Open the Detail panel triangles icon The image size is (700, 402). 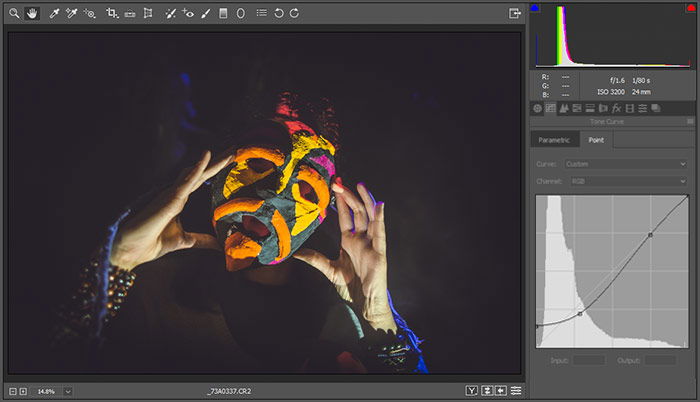(563, 108)
